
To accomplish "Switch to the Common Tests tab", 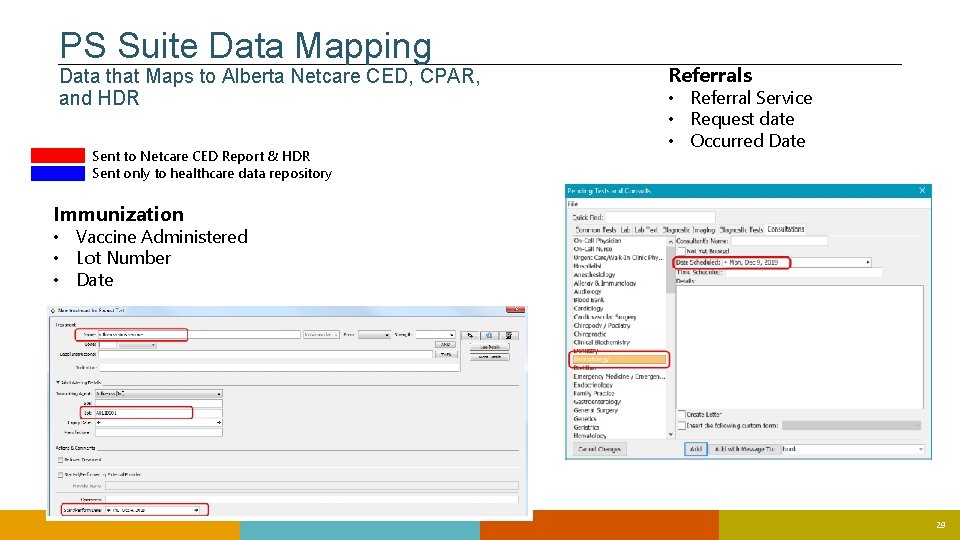I will 596,230.
